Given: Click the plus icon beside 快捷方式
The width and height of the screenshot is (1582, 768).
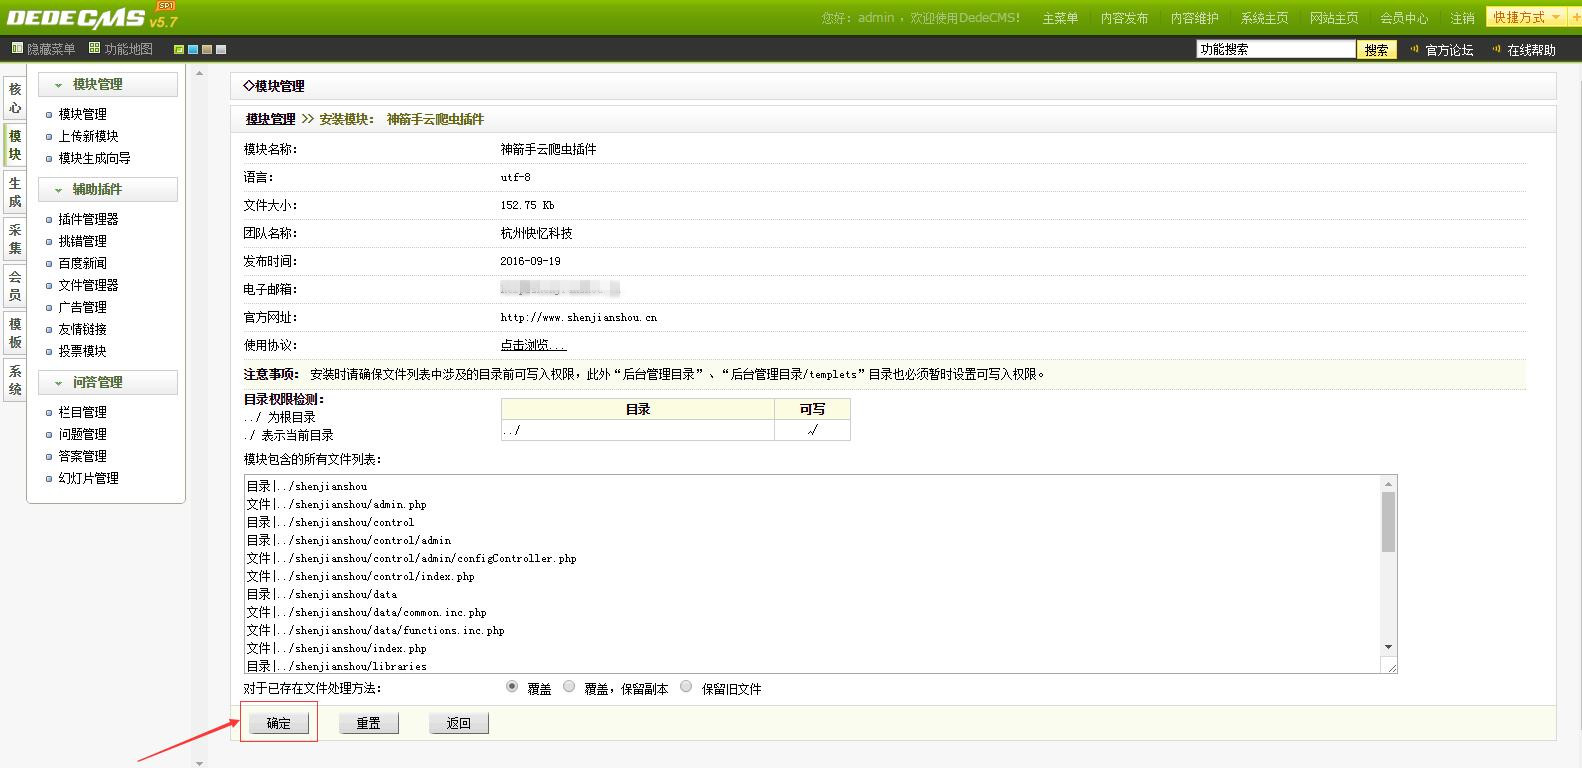Looking at the screenshot, I should pos(1574,18).
